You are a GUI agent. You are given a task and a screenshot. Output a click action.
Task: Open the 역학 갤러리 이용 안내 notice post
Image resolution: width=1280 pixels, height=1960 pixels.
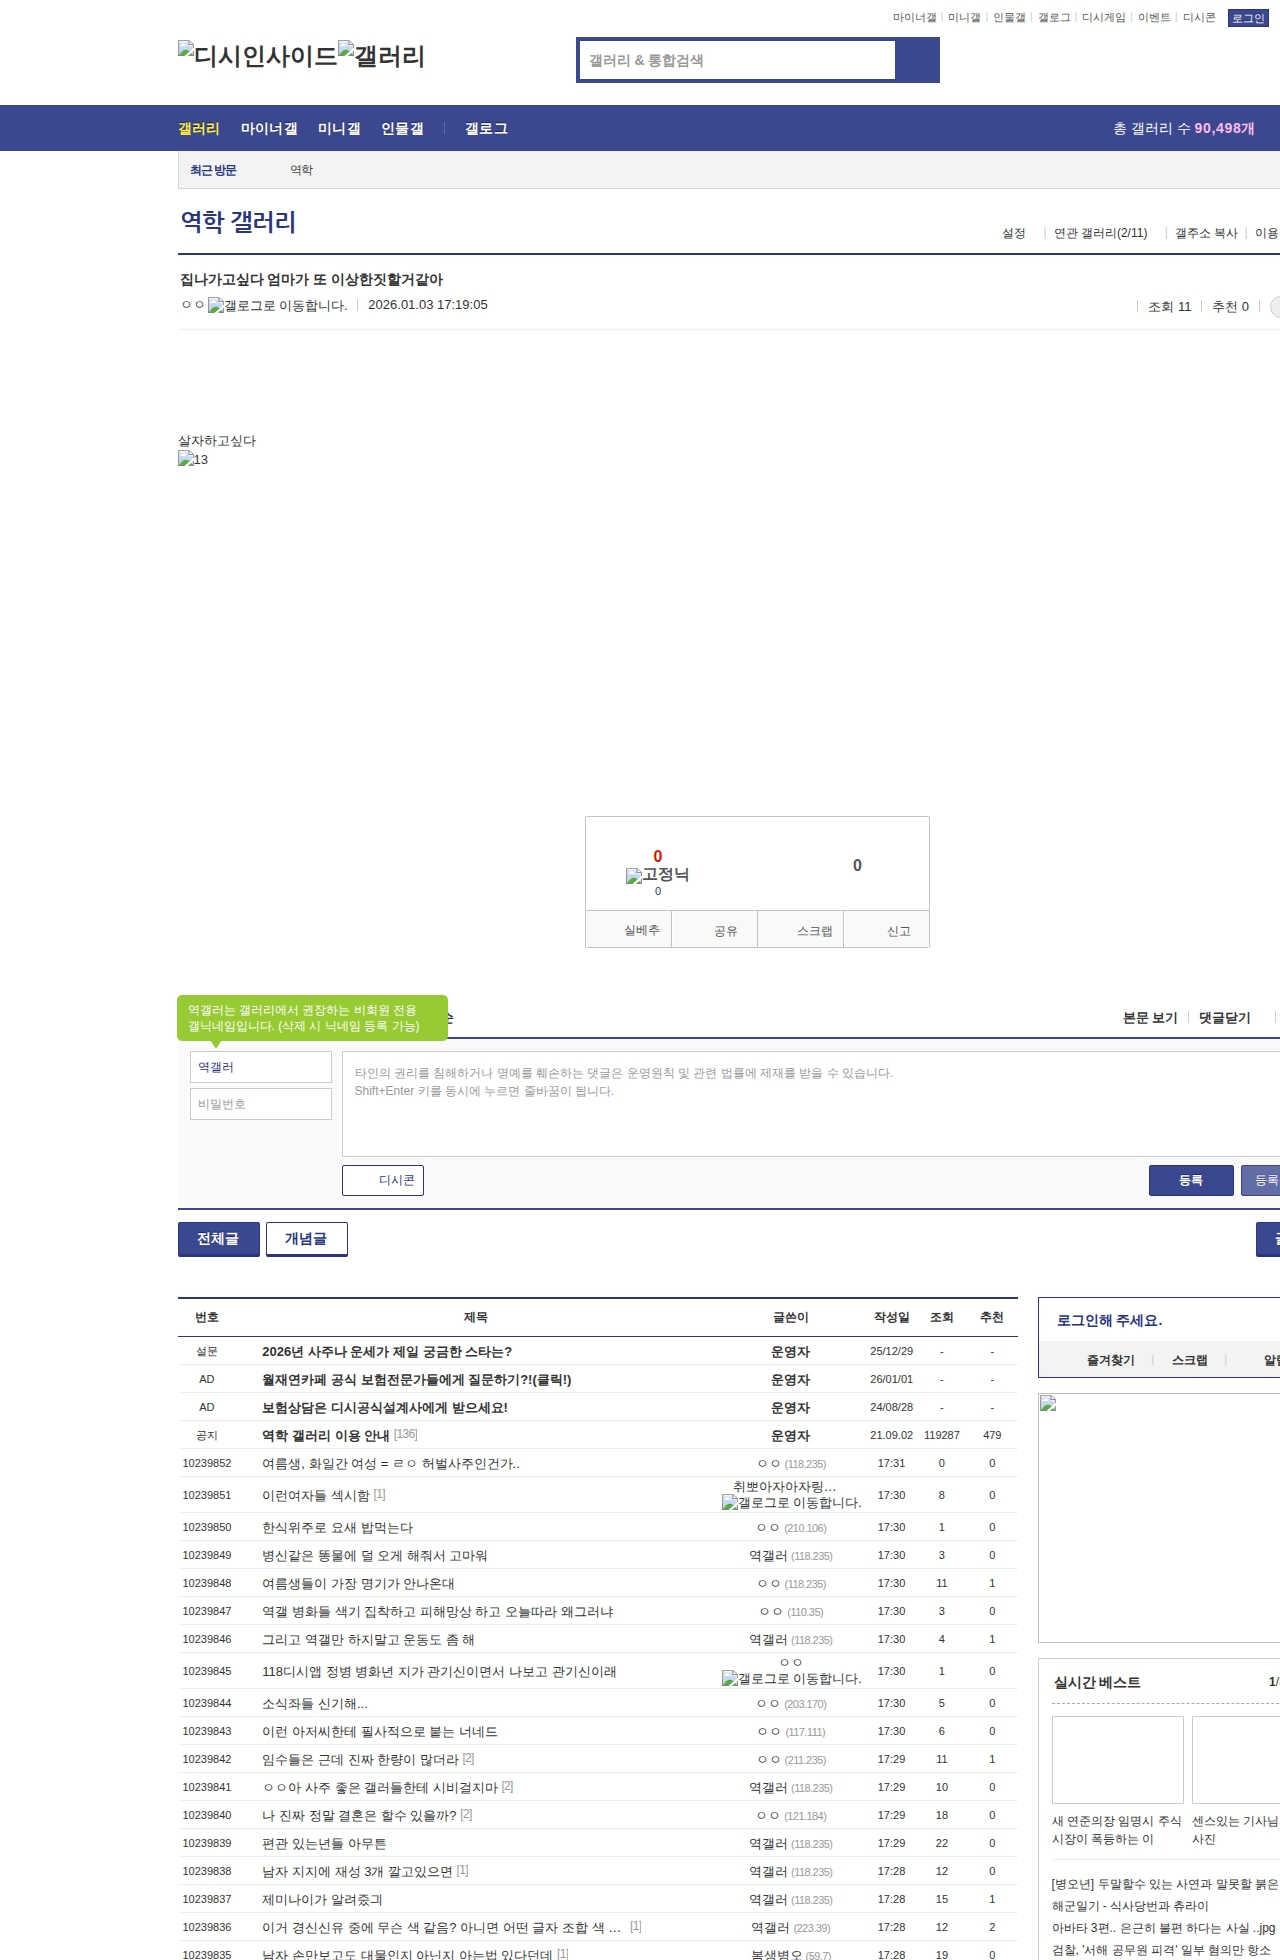(x=325, y=1435)
